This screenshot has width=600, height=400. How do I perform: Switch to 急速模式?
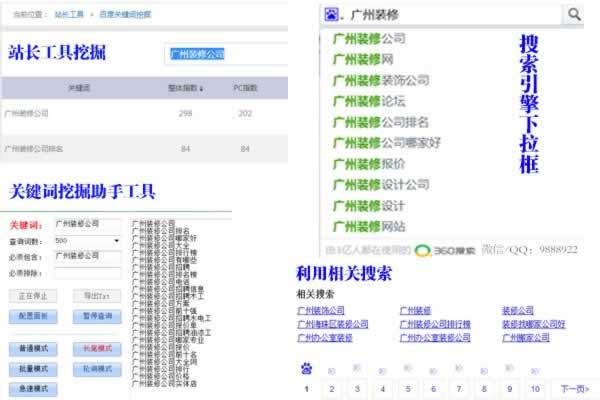pos(33,389)
